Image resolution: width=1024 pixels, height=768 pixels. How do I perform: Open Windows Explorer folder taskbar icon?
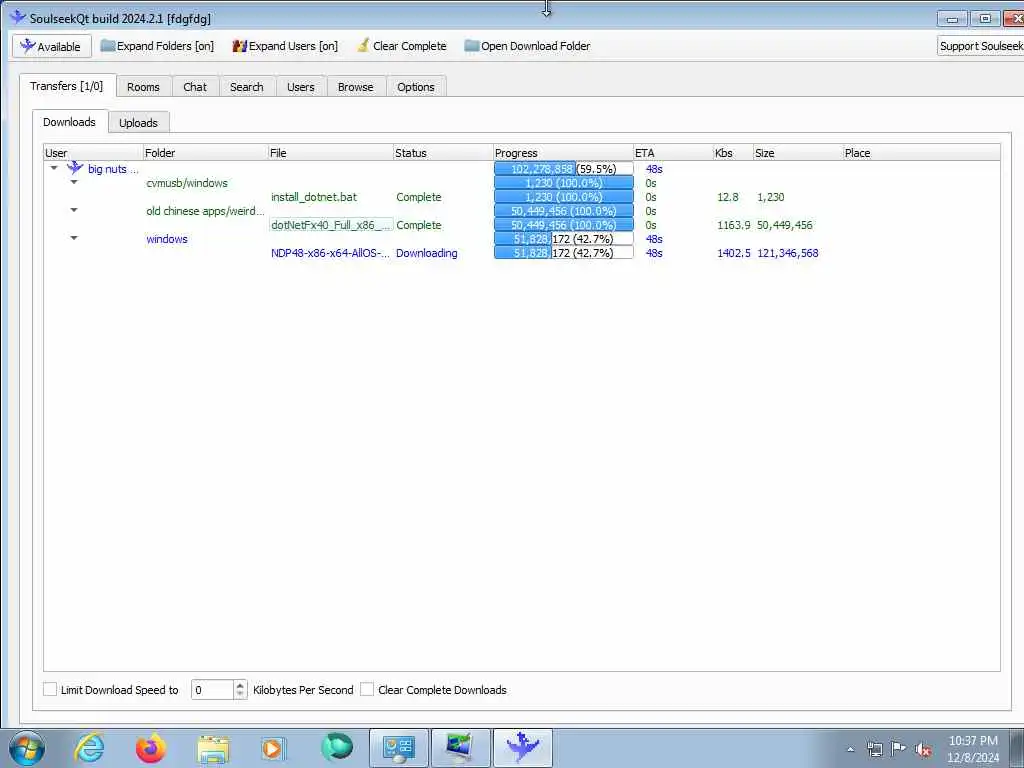[213, 748]
